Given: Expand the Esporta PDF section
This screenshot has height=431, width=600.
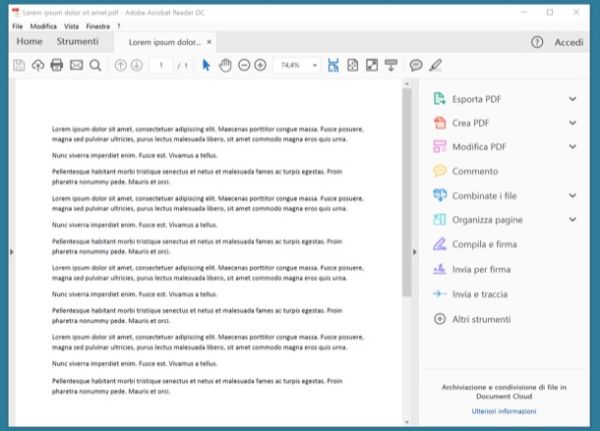Looking at the screenshot, I should (573, 98).
